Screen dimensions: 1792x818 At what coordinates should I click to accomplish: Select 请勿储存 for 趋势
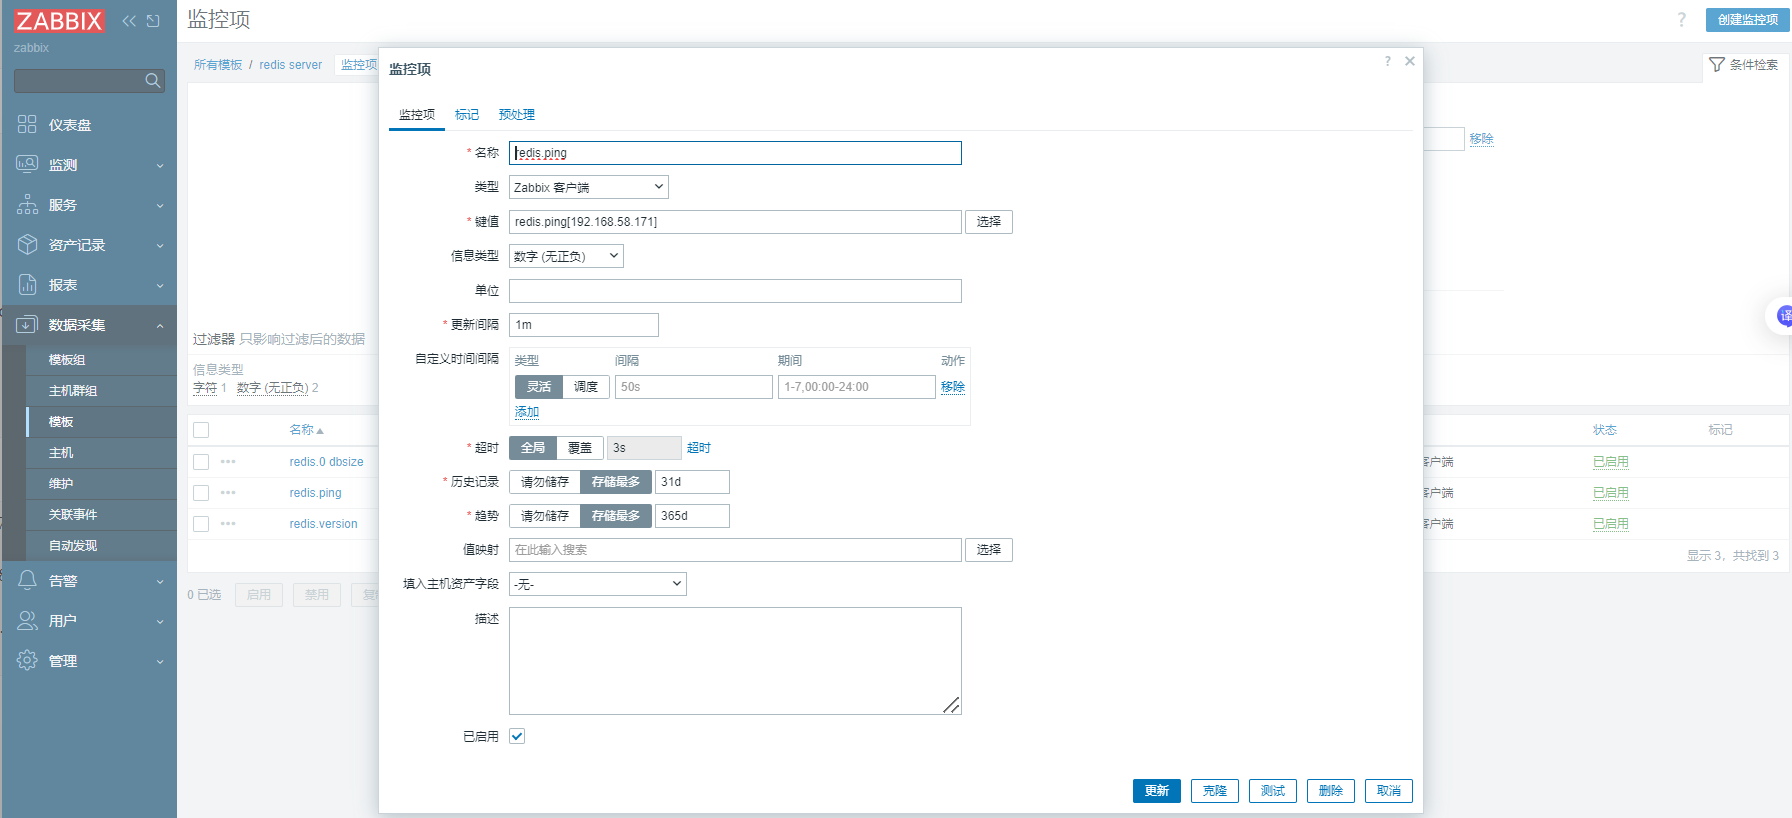tap(545, 516)
